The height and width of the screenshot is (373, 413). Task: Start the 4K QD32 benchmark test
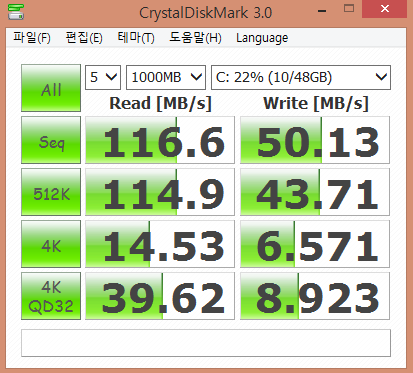tap(51, 296)
